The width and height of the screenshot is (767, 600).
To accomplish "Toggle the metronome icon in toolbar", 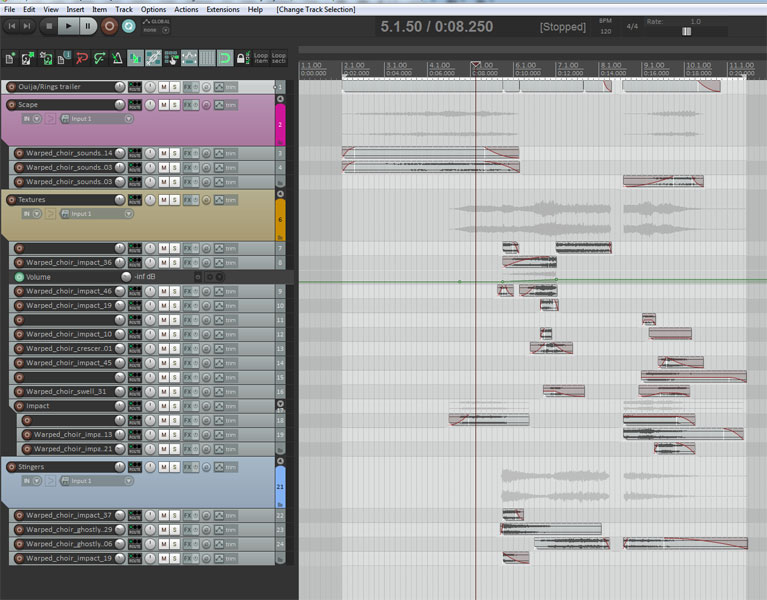I will 117,59.
